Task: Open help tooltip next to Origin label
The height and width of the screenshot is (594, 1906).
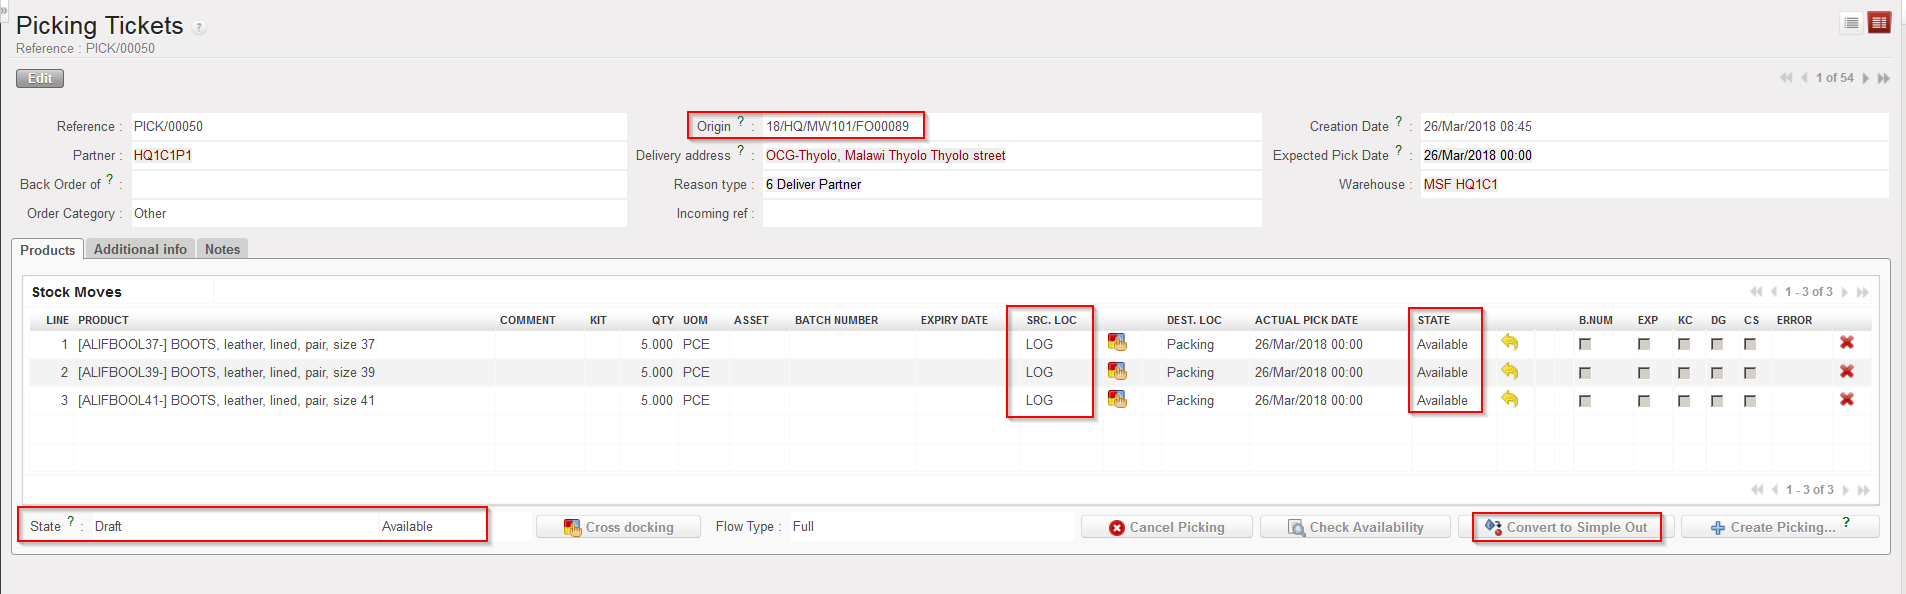Action: click(741, 122)
